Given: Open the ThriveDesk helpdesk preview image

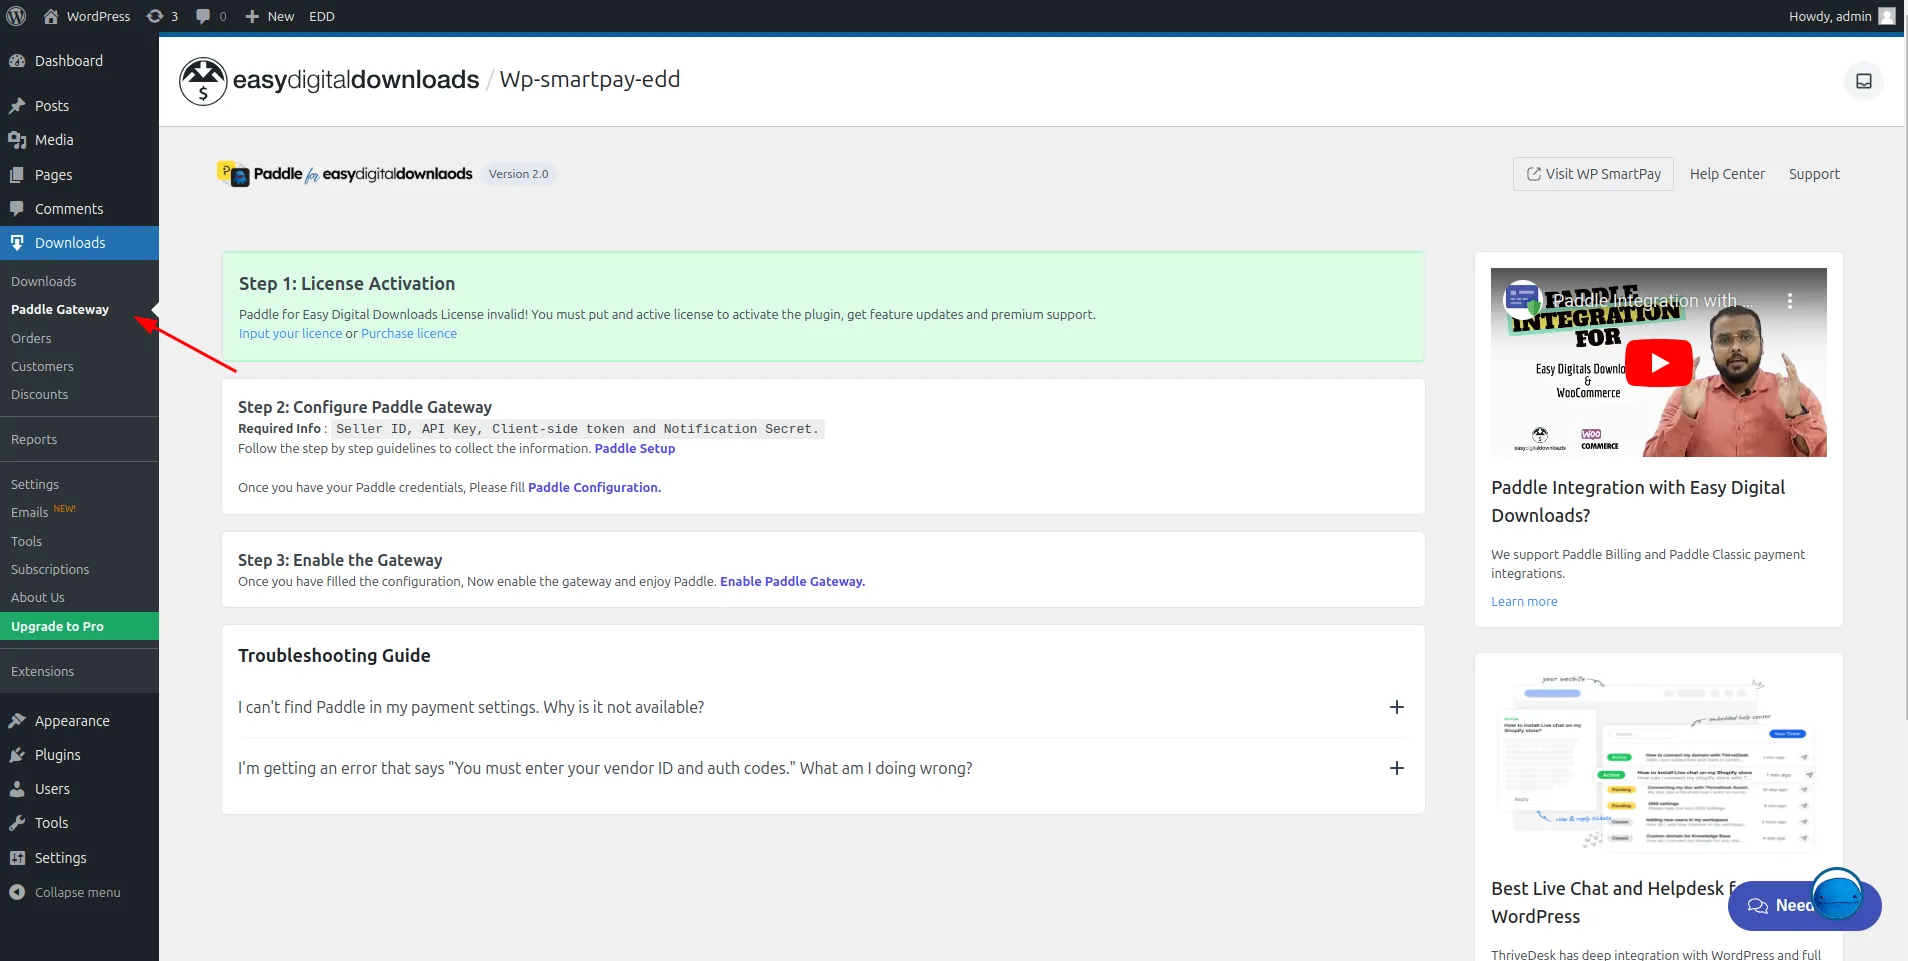Looking at the screenshot, I should pos(1658,762).
